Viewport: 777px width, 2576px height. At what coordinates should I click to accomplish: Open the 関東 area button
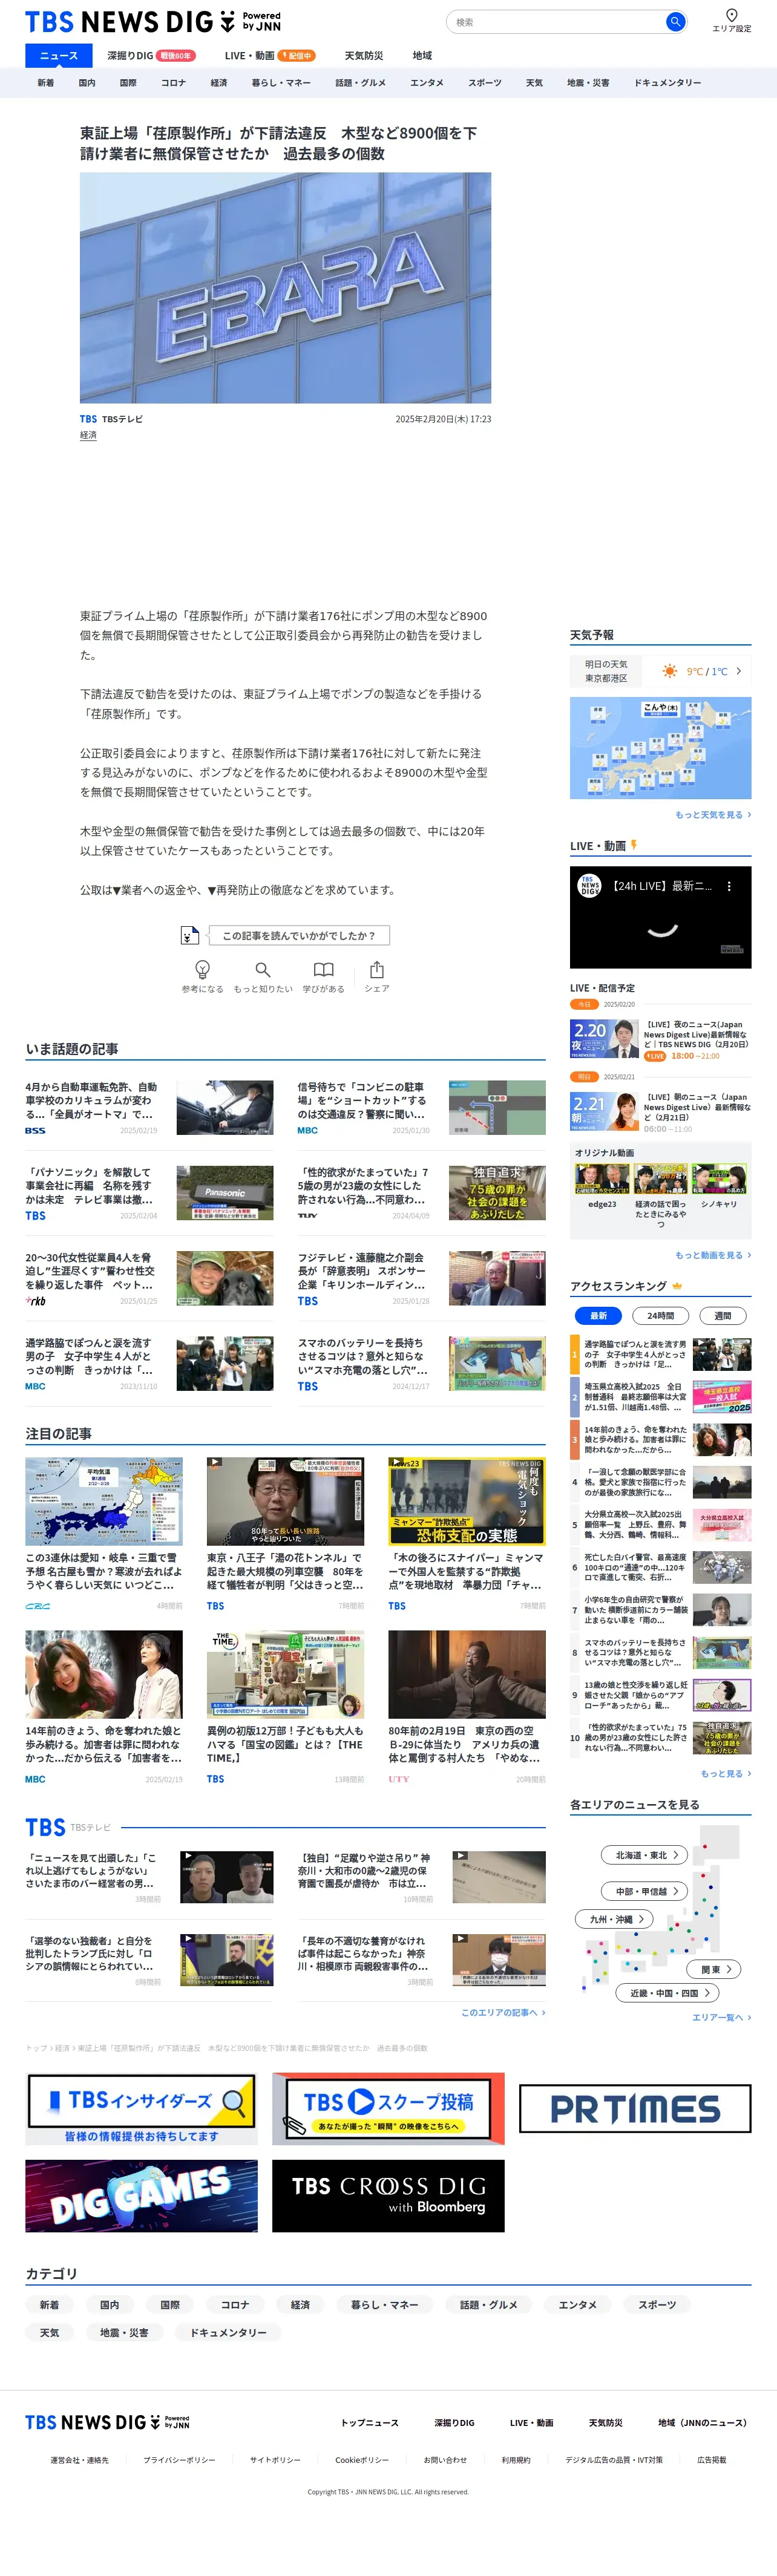(715, 1969)
